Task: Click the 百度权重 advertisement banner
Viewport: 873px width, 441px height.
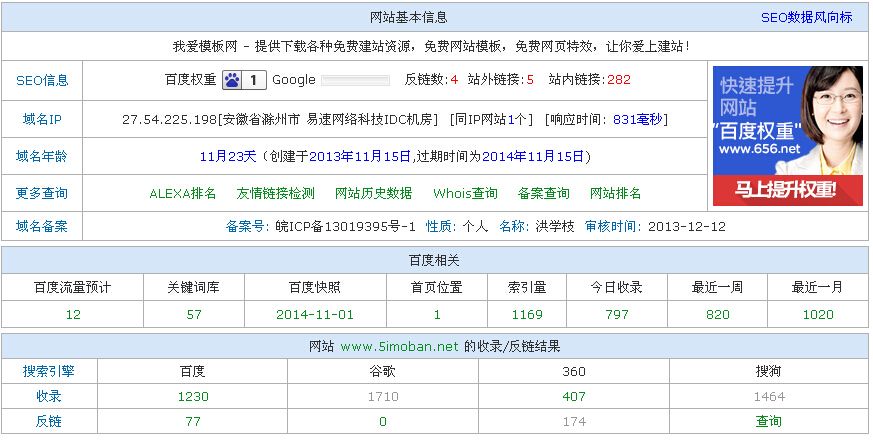Action: [x=788, y=136]
